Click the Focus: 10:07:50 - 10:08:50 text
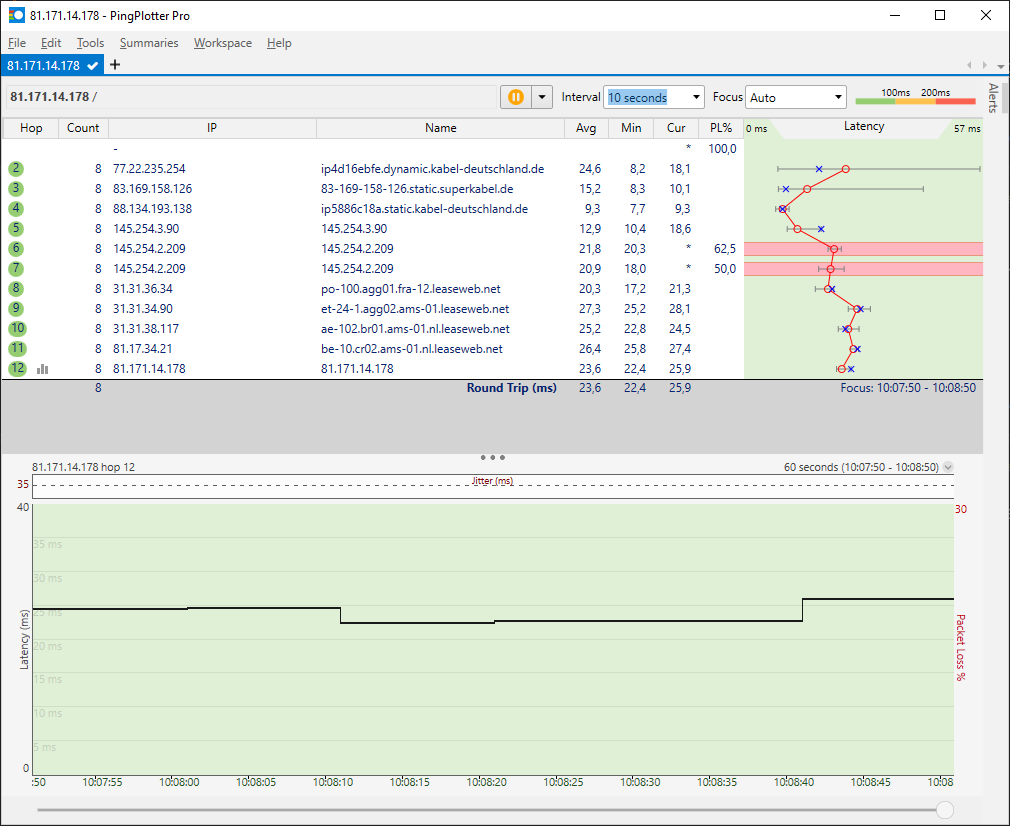The width and height of the screenshot is (1010, 826). point(908,388)
